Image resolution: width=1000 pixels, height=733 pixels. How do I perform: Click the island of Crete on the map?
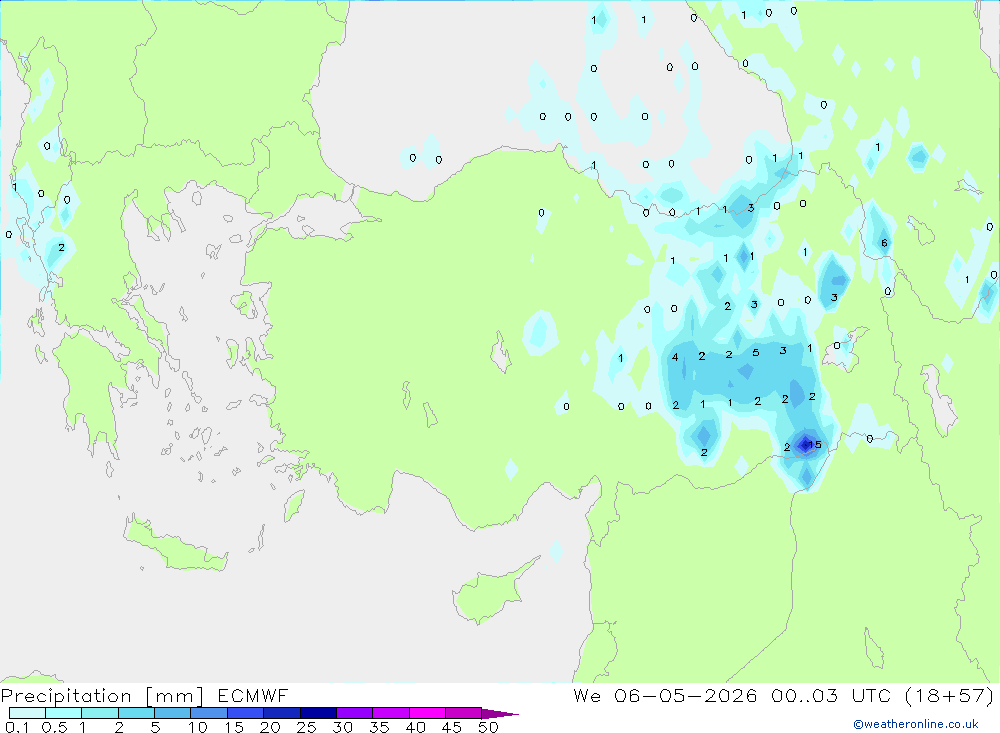(x=177, y=544)
